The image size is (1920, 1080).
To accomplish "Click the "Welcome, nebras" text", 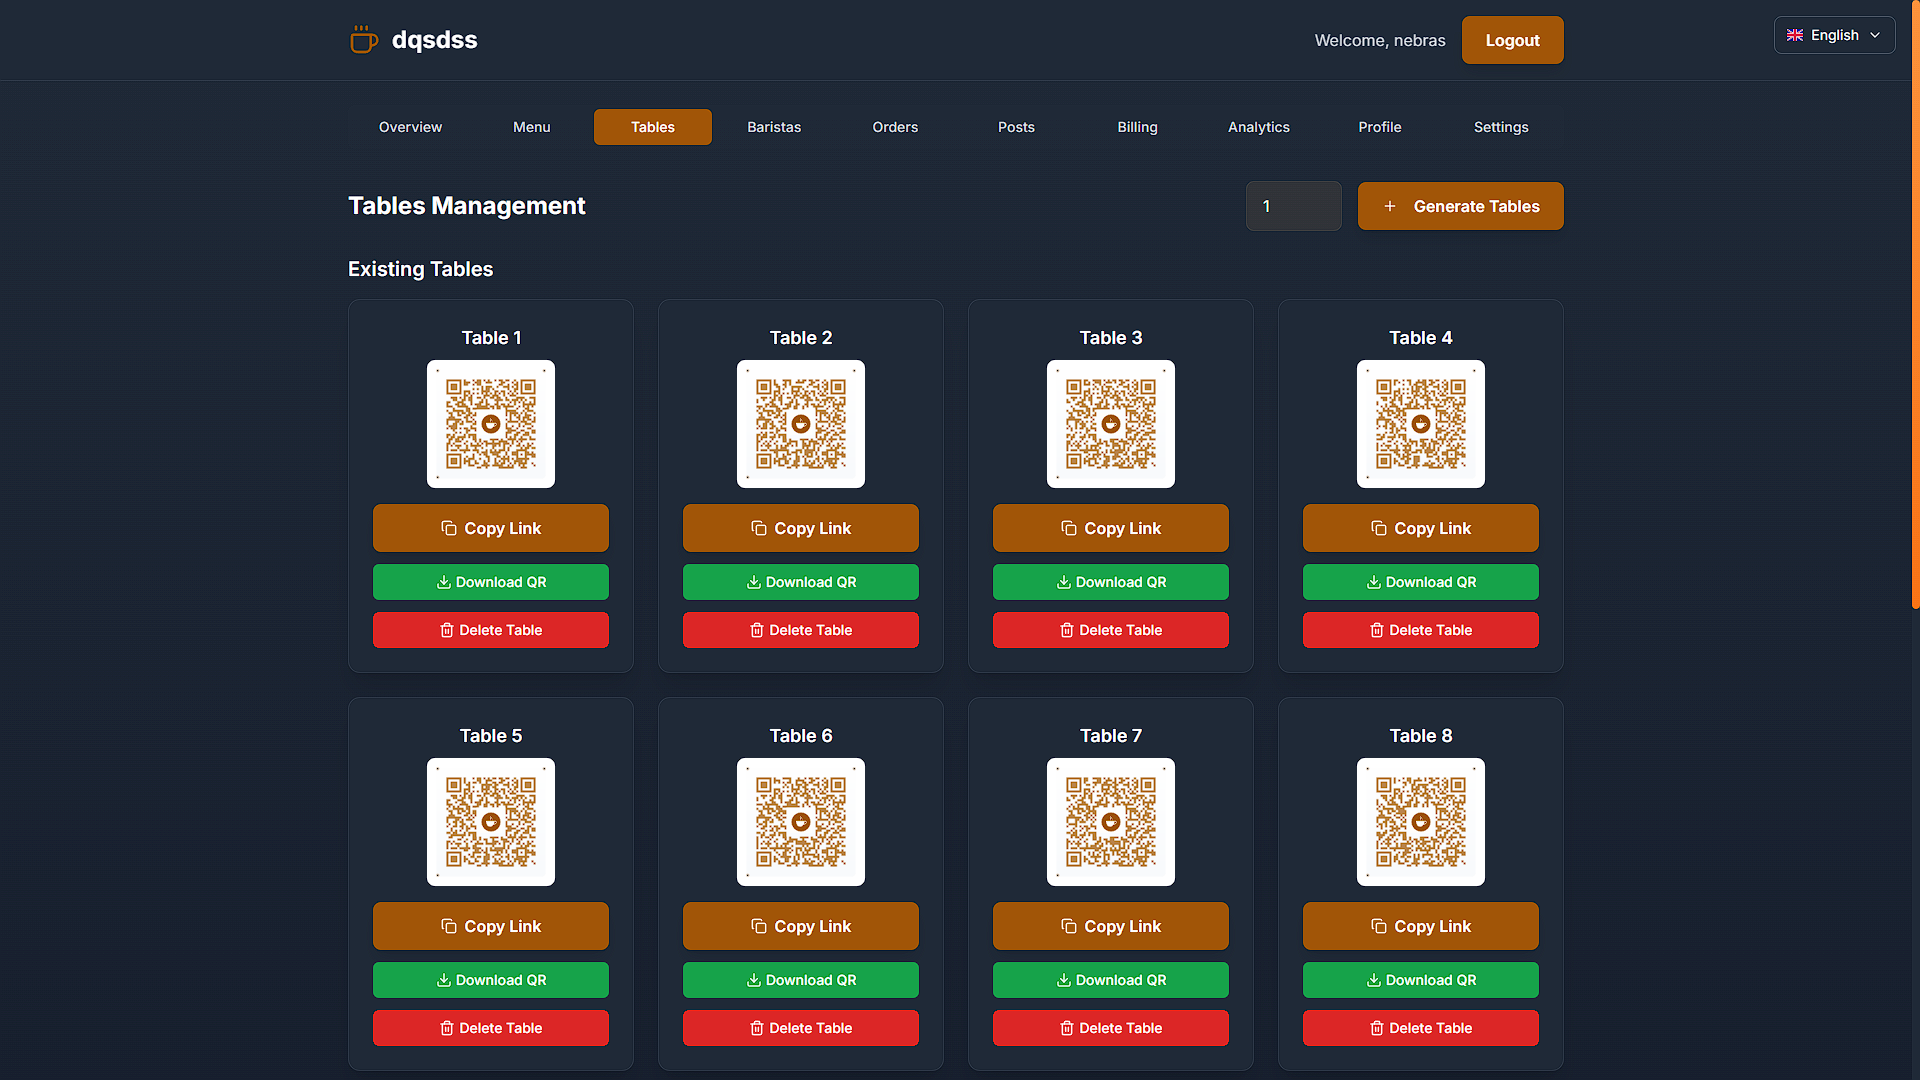I will pyautogui.click(x=1380, y=40).
